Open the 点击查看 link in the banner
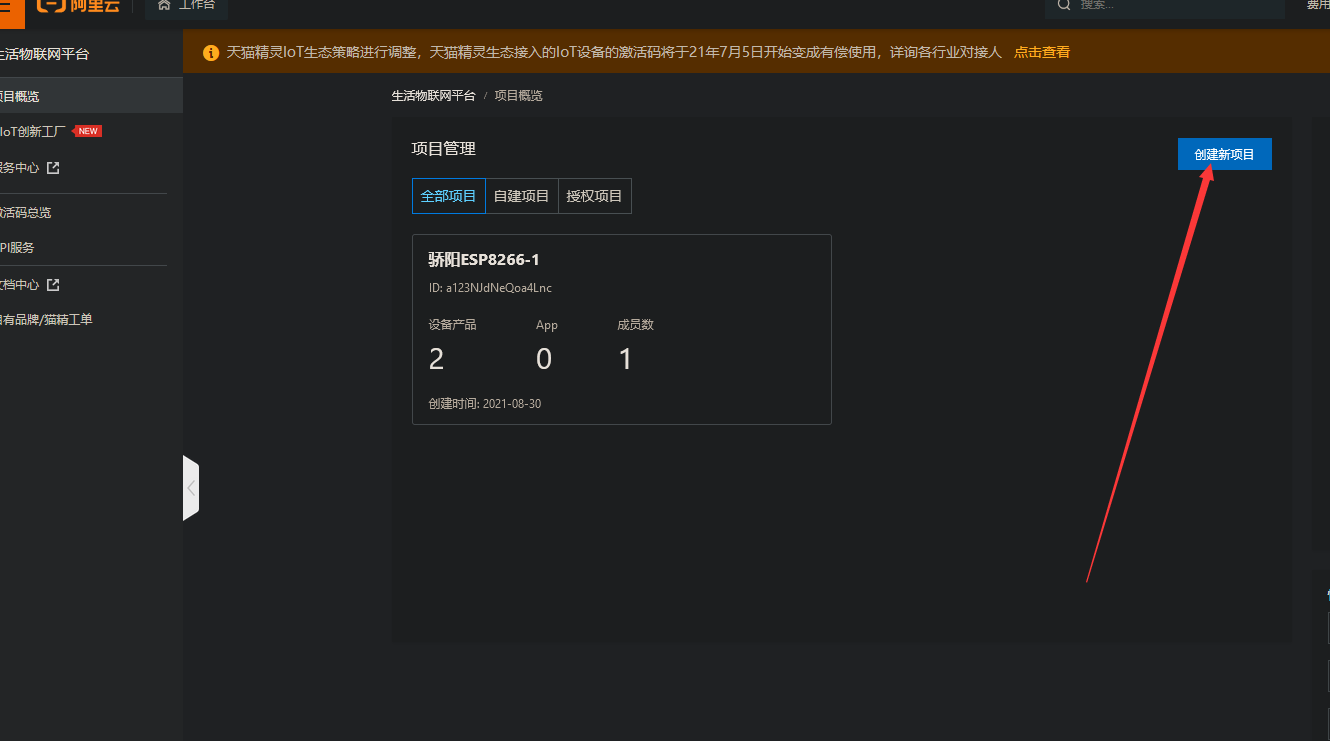1330x741 pixels. pos(1042,52)
